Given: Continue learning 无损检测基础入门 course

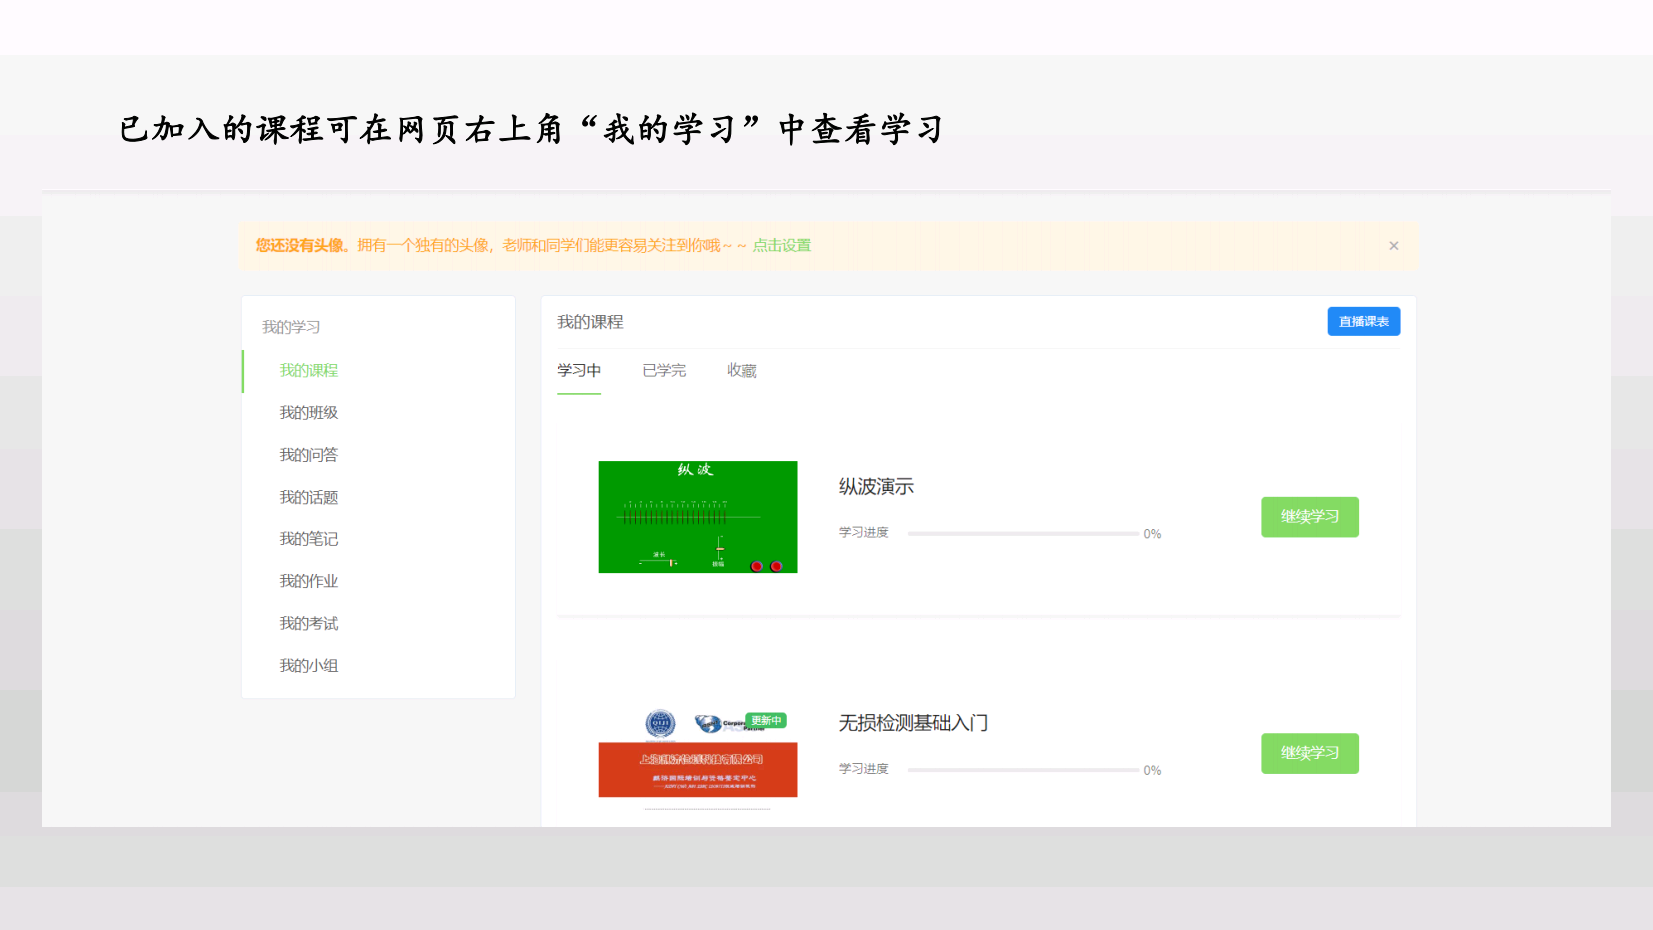Looking at the screenshot, I should pos(1309,753).
